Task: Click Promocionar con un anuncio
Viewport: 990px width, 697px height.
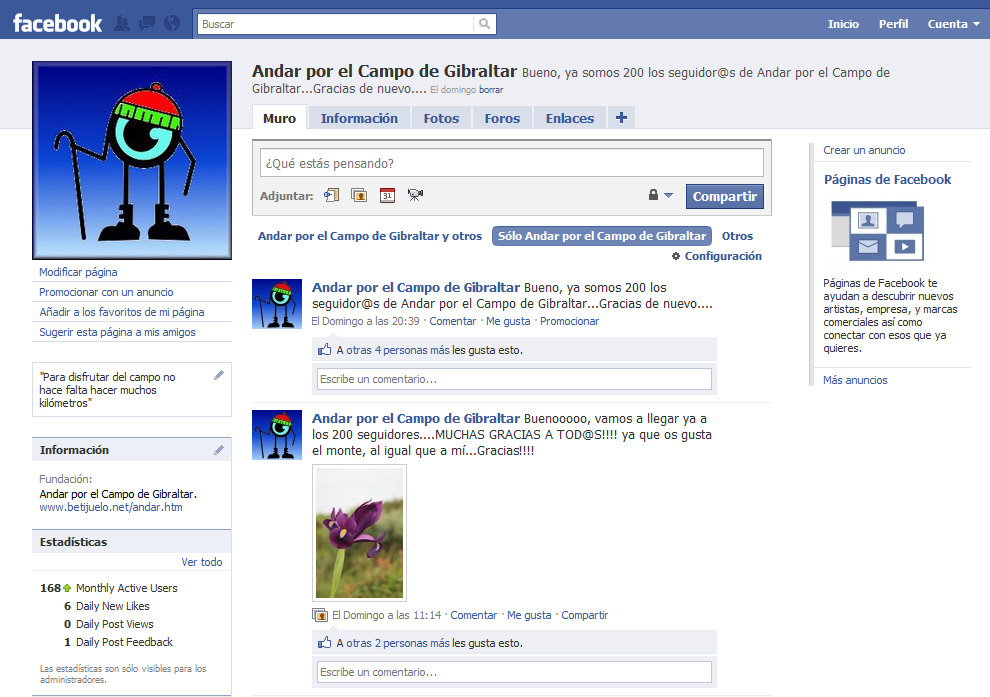Action: pos(106,292)
